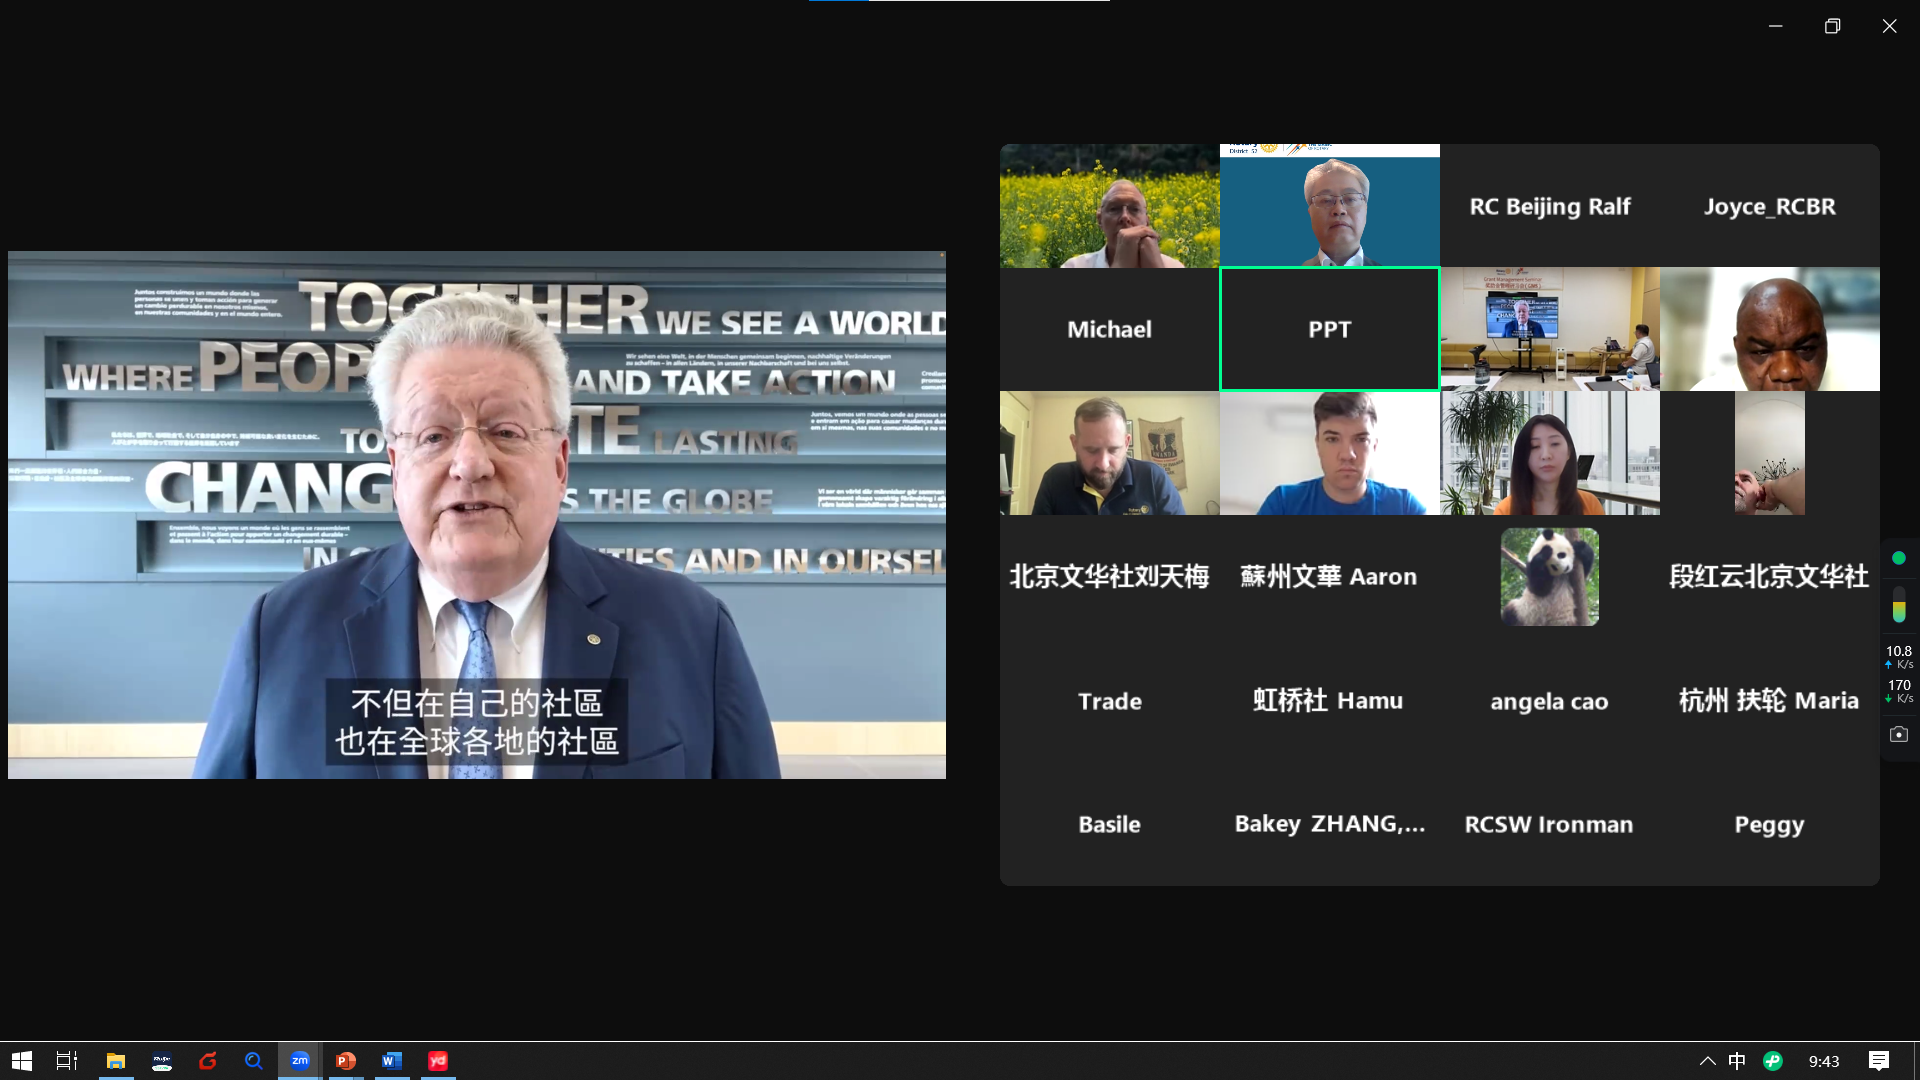The width and height of the screenshot is (1920, 1080).
Task: Restore down the Zoom meeting window
Action: 1833,26
